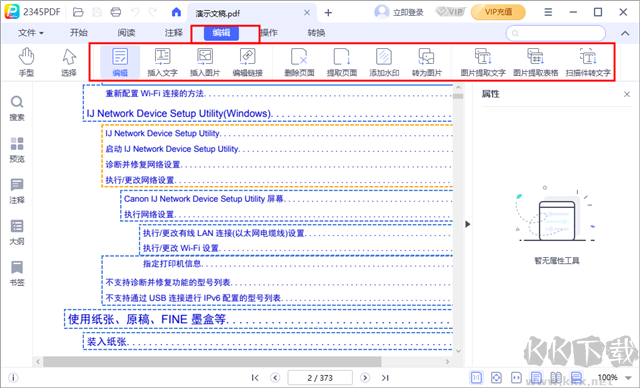Collapse the properties panel with the arrow
This screenshot has width=640, height=388.
[468, 224]
